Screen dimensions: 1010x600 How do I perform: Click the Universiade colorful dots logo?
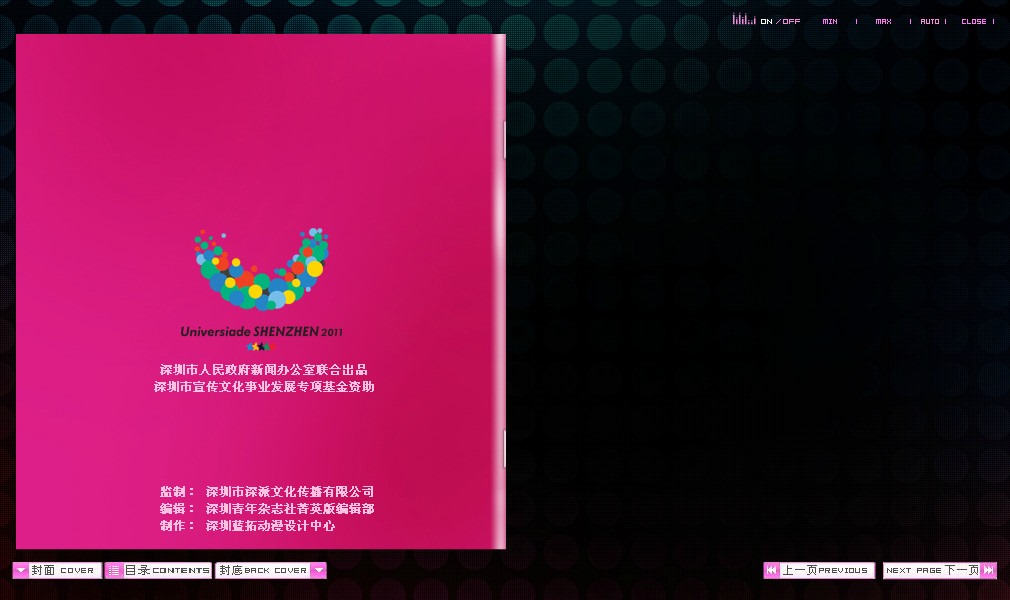pyautogui.click(x=262, y=269)
